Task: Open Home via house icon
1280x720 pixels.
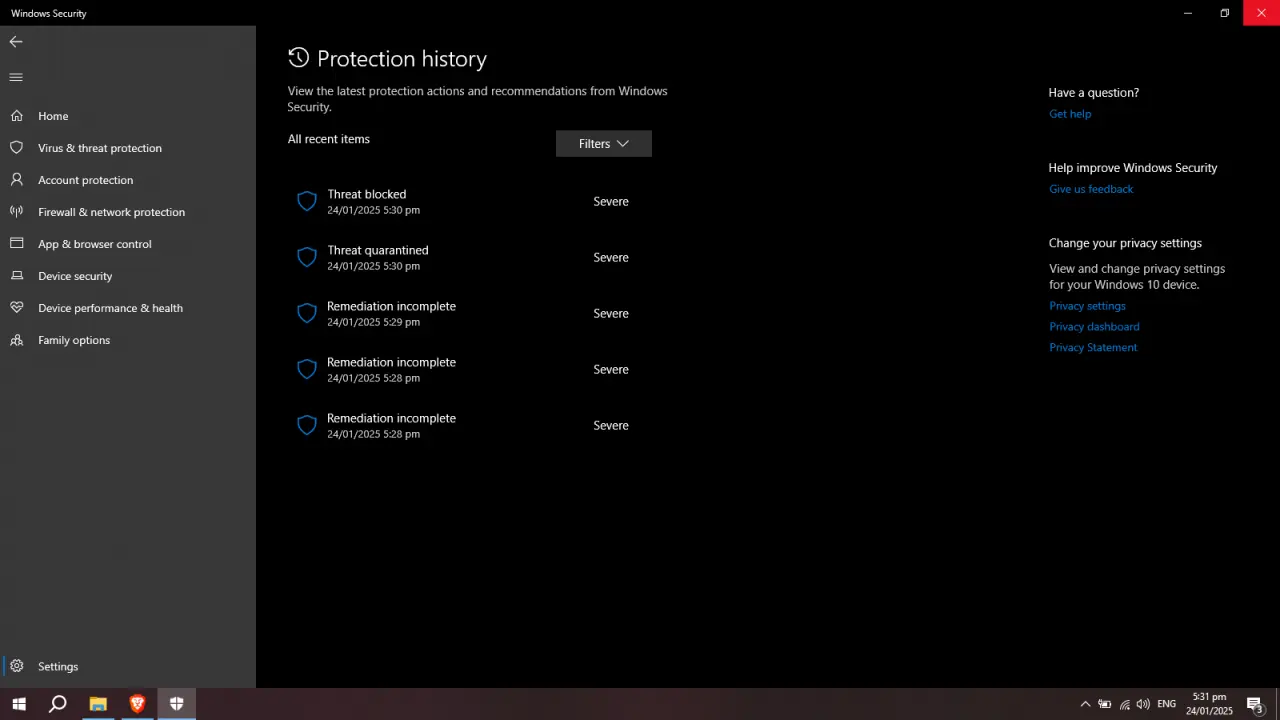Action: point(16,116)
